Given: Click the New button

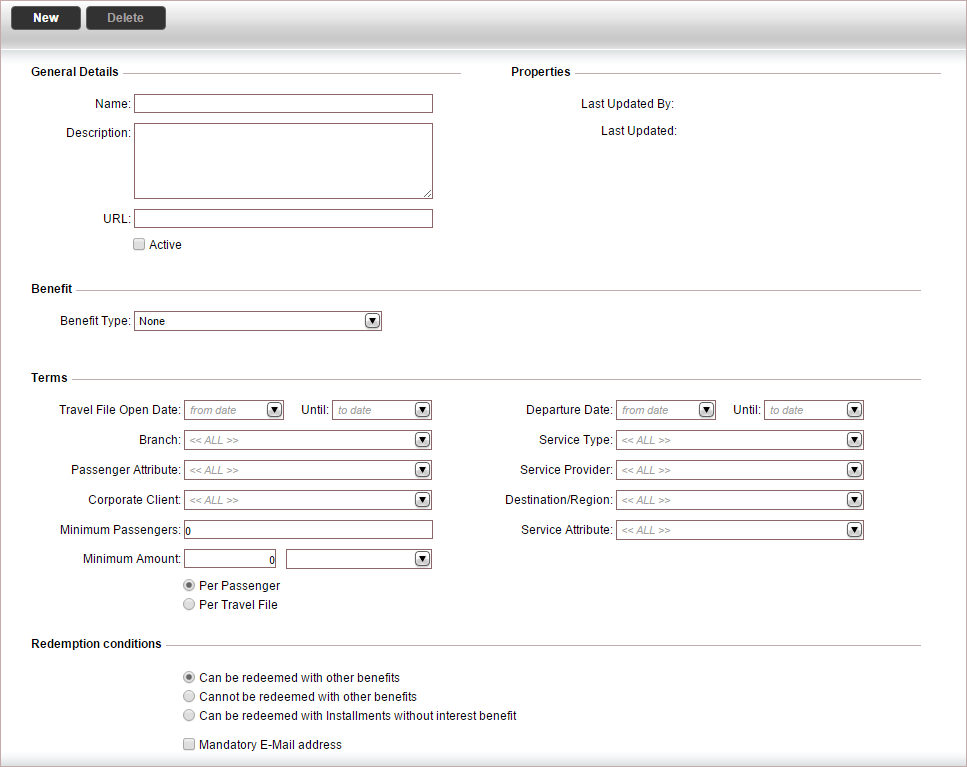Looking at the screenshot, I should (x=46, y=18).
